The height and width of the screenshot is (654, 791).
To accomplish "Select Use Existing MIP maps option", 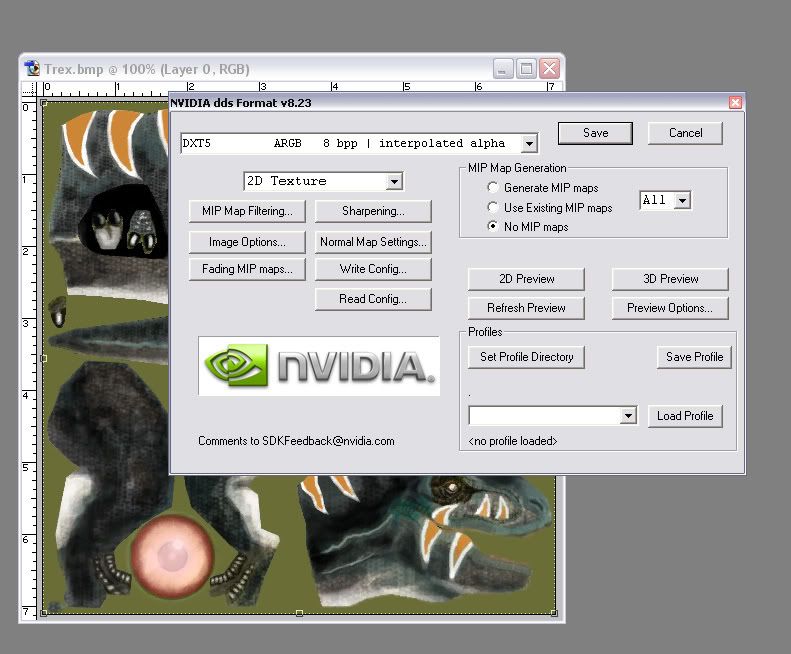I will point(493,207).
